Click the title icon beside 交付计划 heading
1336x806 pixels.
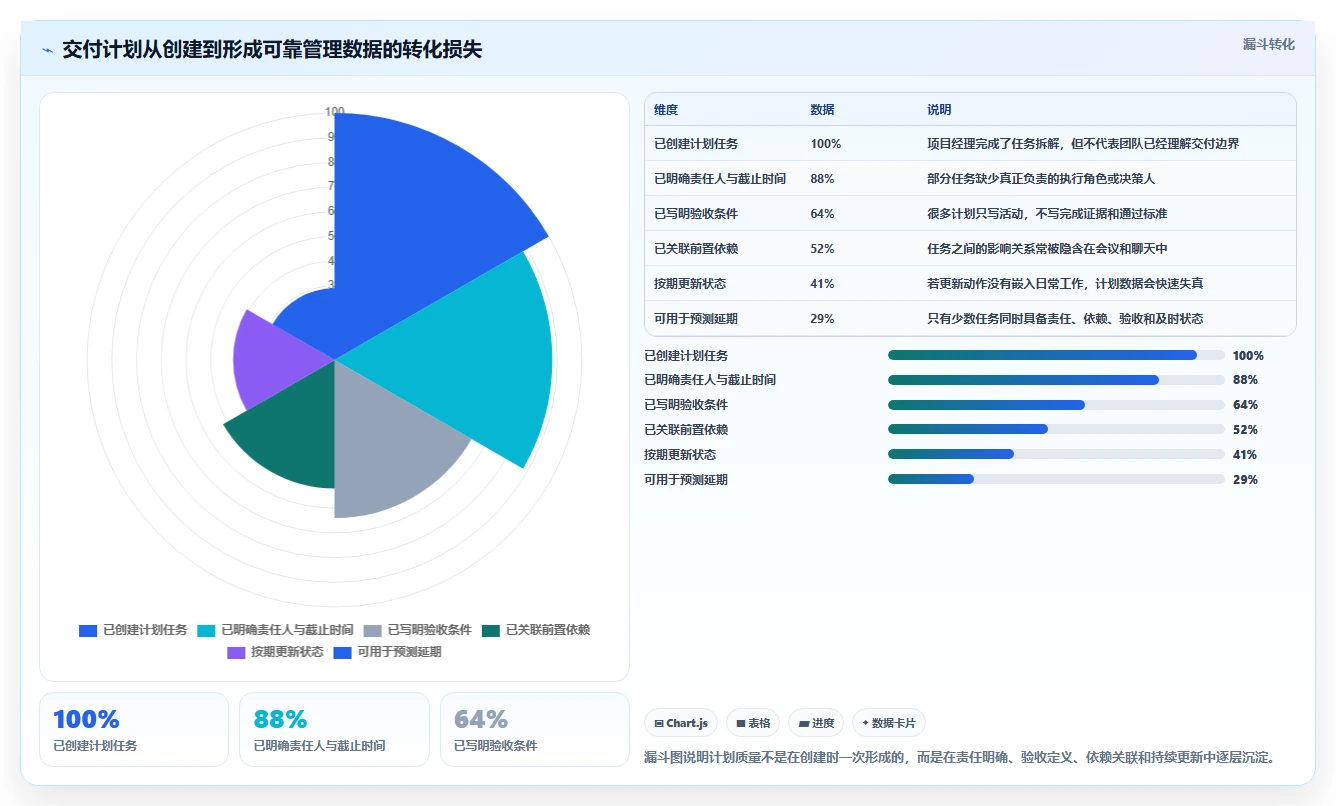(x=47, y=50)
